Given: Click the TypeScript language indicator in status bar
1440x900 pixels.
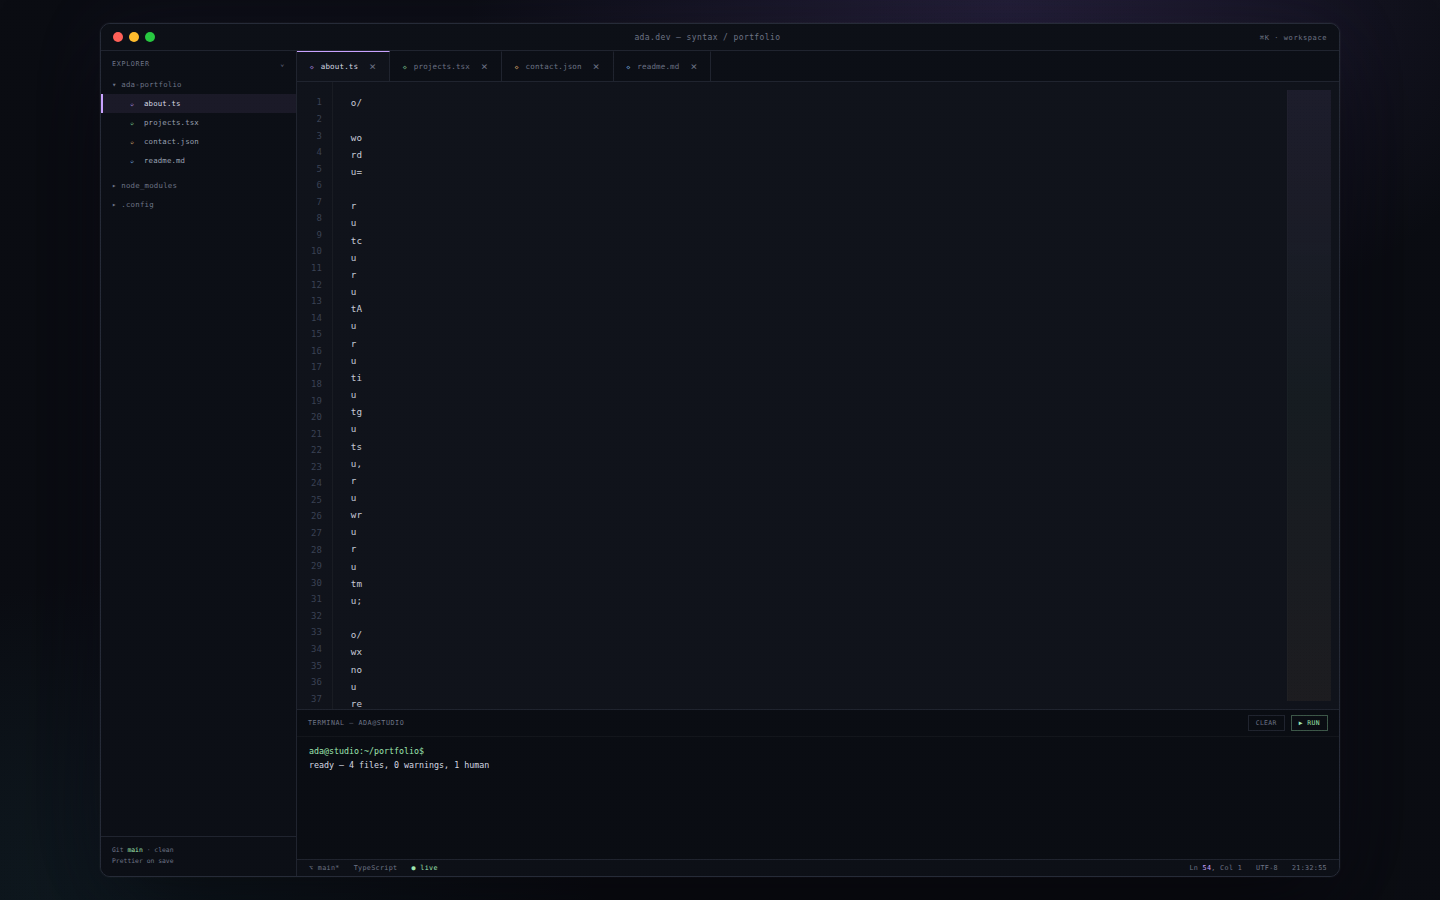Looking at the screenshot, I should 375,868.
